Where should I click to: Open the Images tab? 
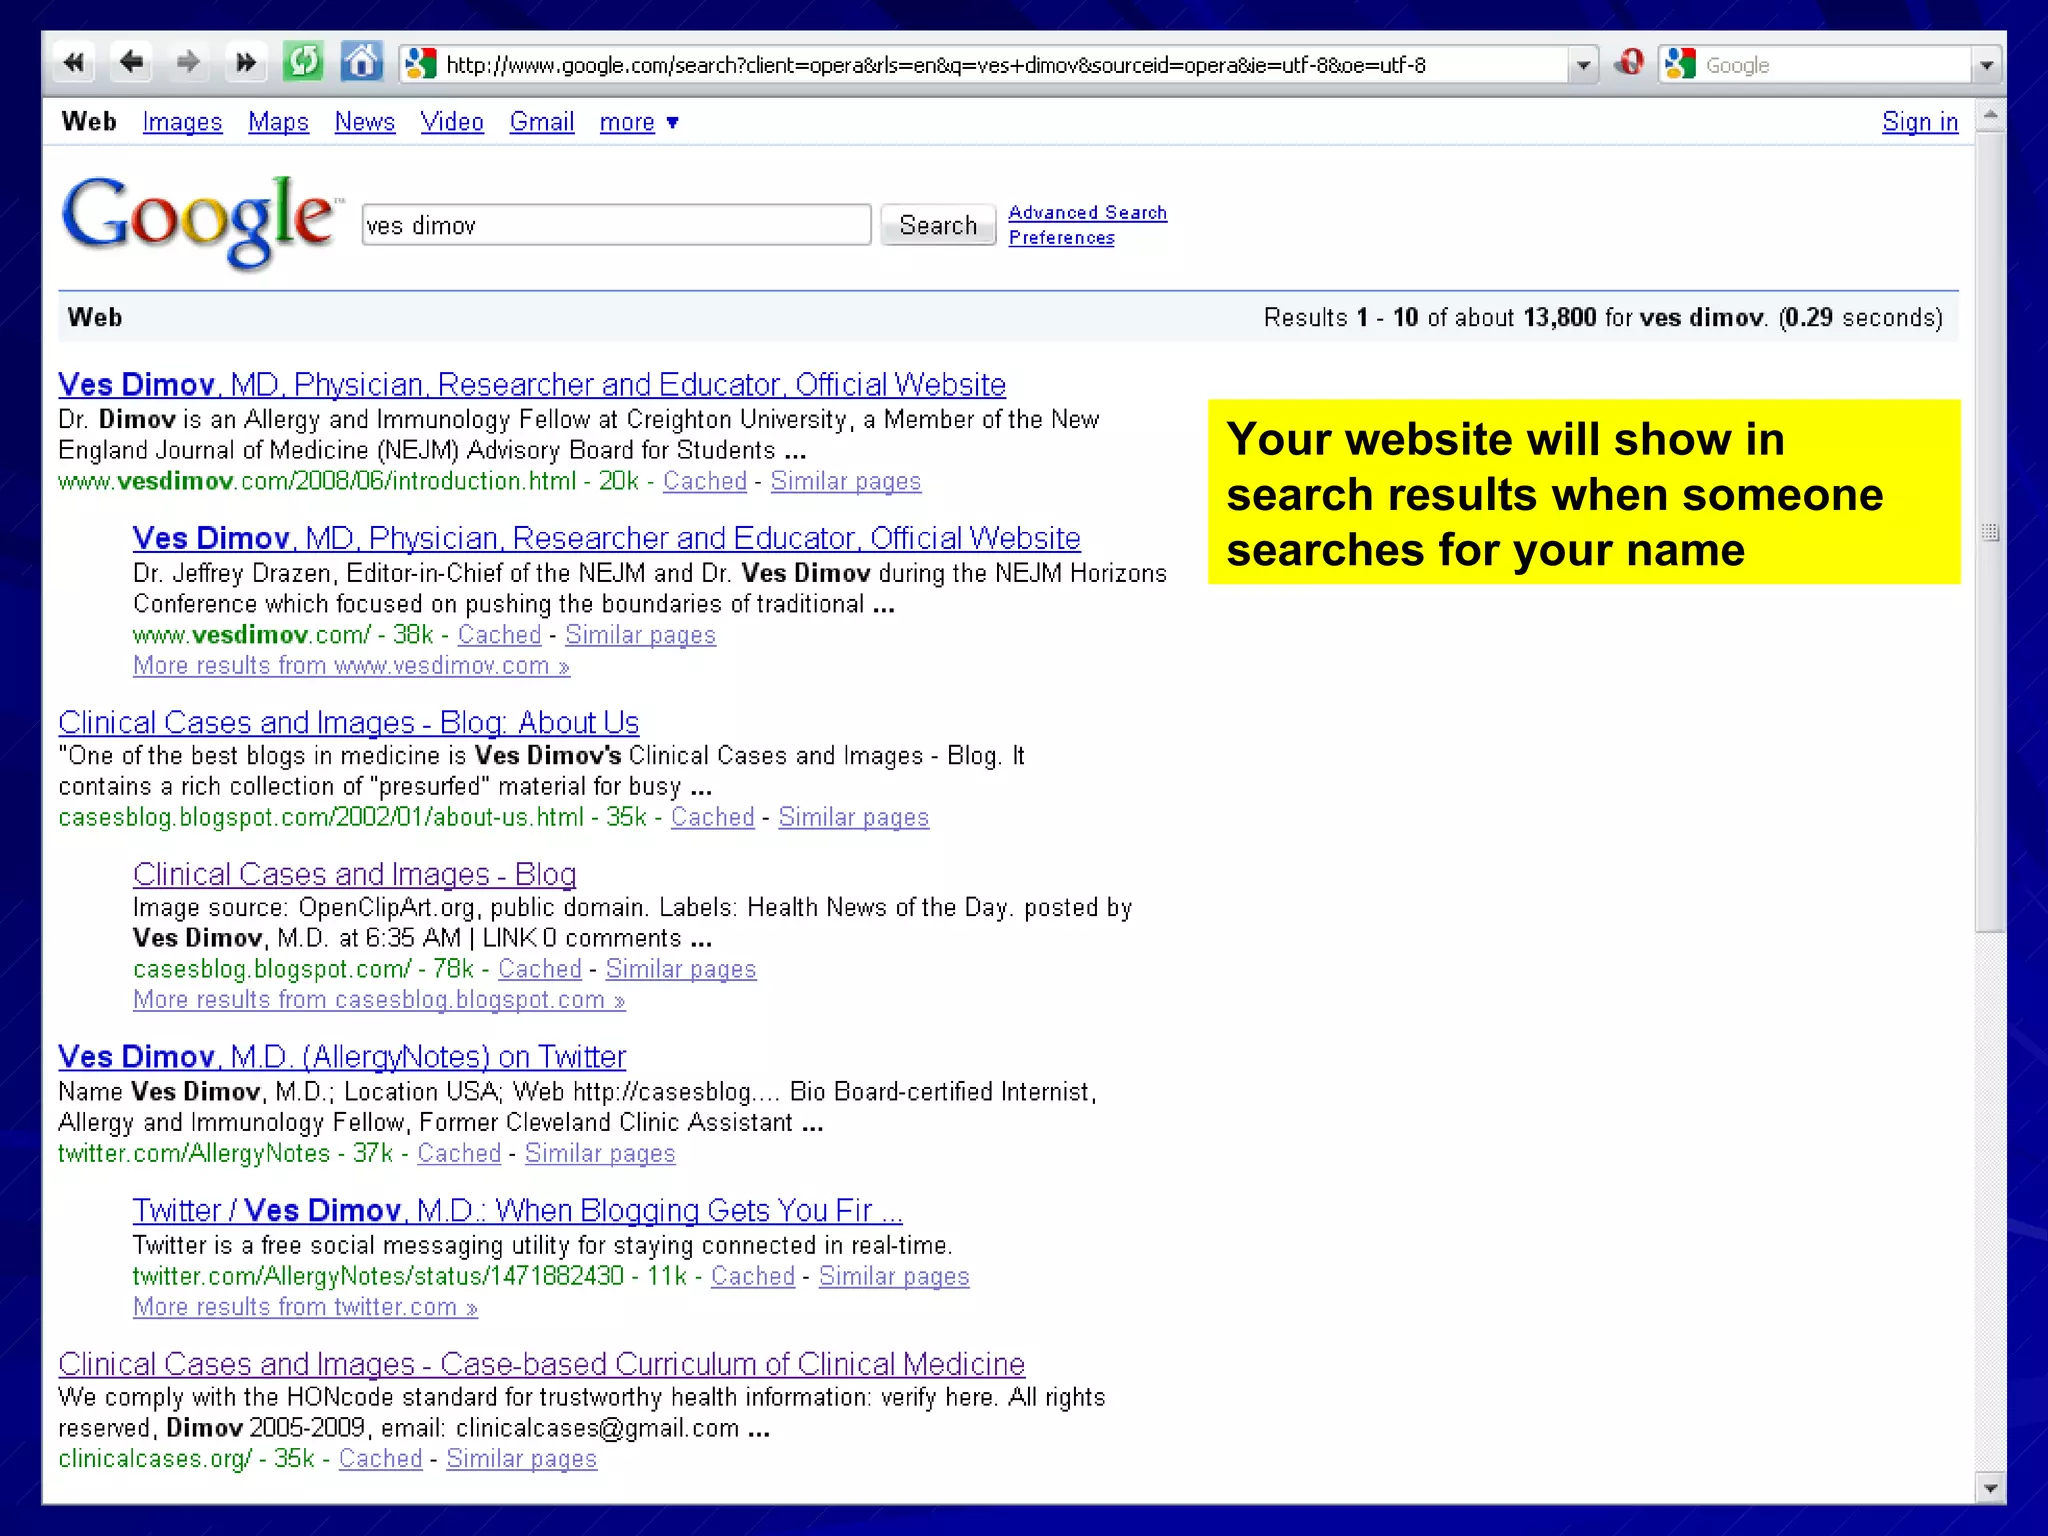(182, 122)
